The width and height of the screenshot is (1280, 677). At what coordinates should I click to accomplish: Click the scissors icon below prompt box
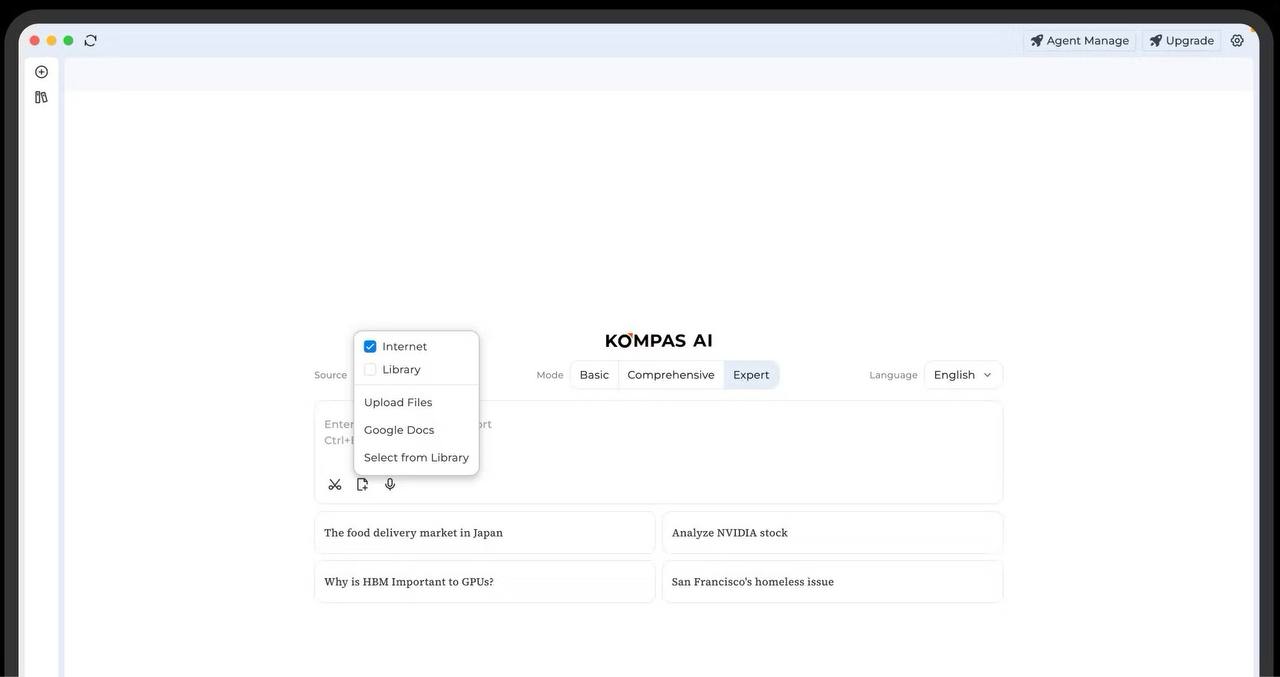pyautogui.click(x=335, y=485)
